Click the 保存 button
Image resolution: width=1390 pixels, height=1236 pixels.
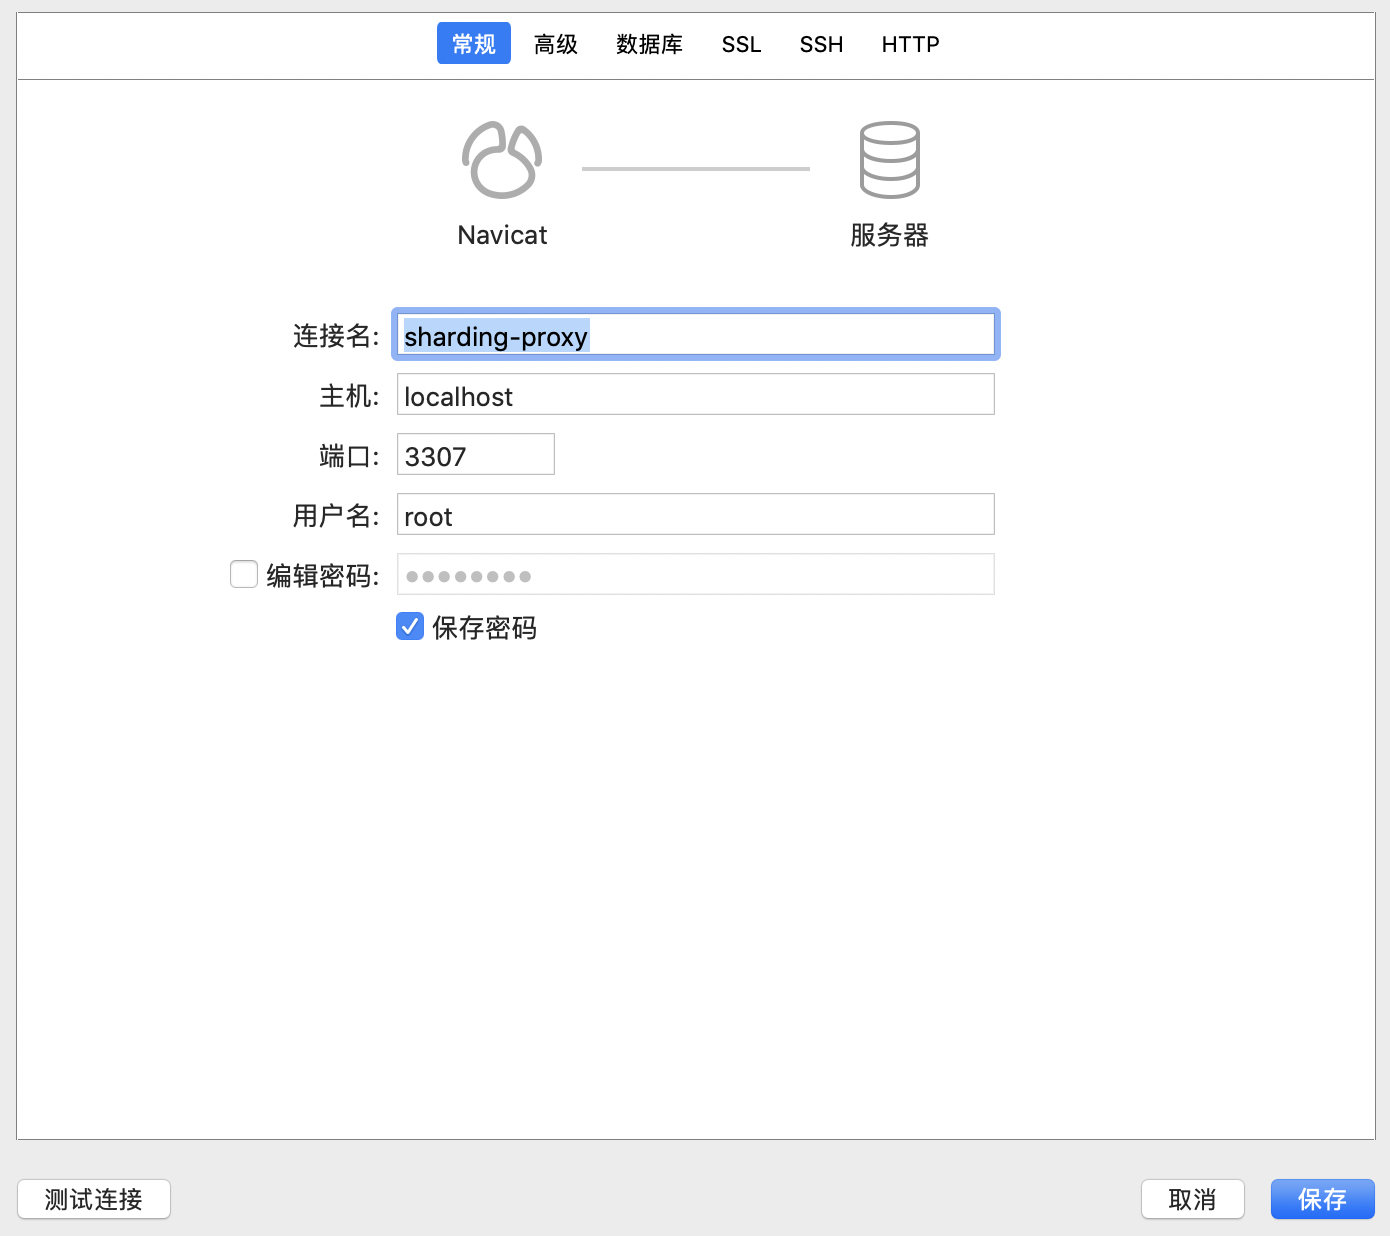[1323, 1199]
